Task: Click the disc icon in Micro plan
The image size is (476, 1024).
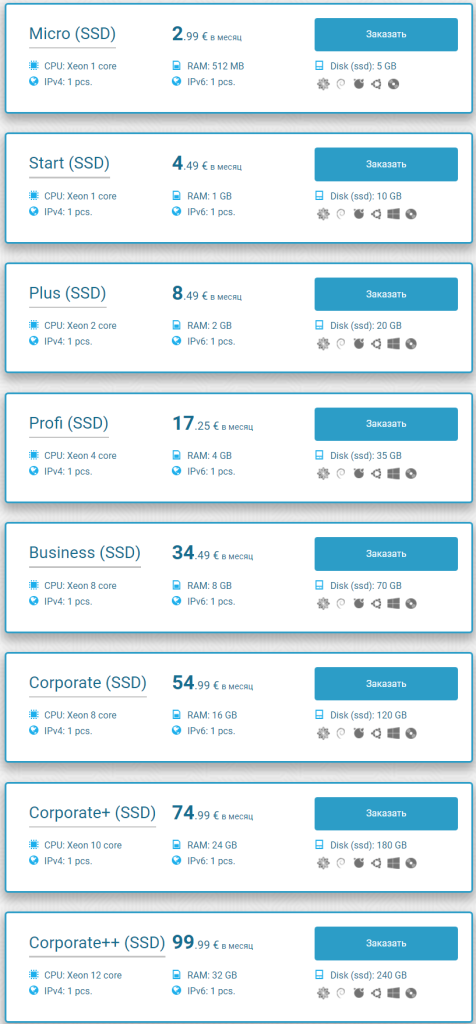Action: 393,84
